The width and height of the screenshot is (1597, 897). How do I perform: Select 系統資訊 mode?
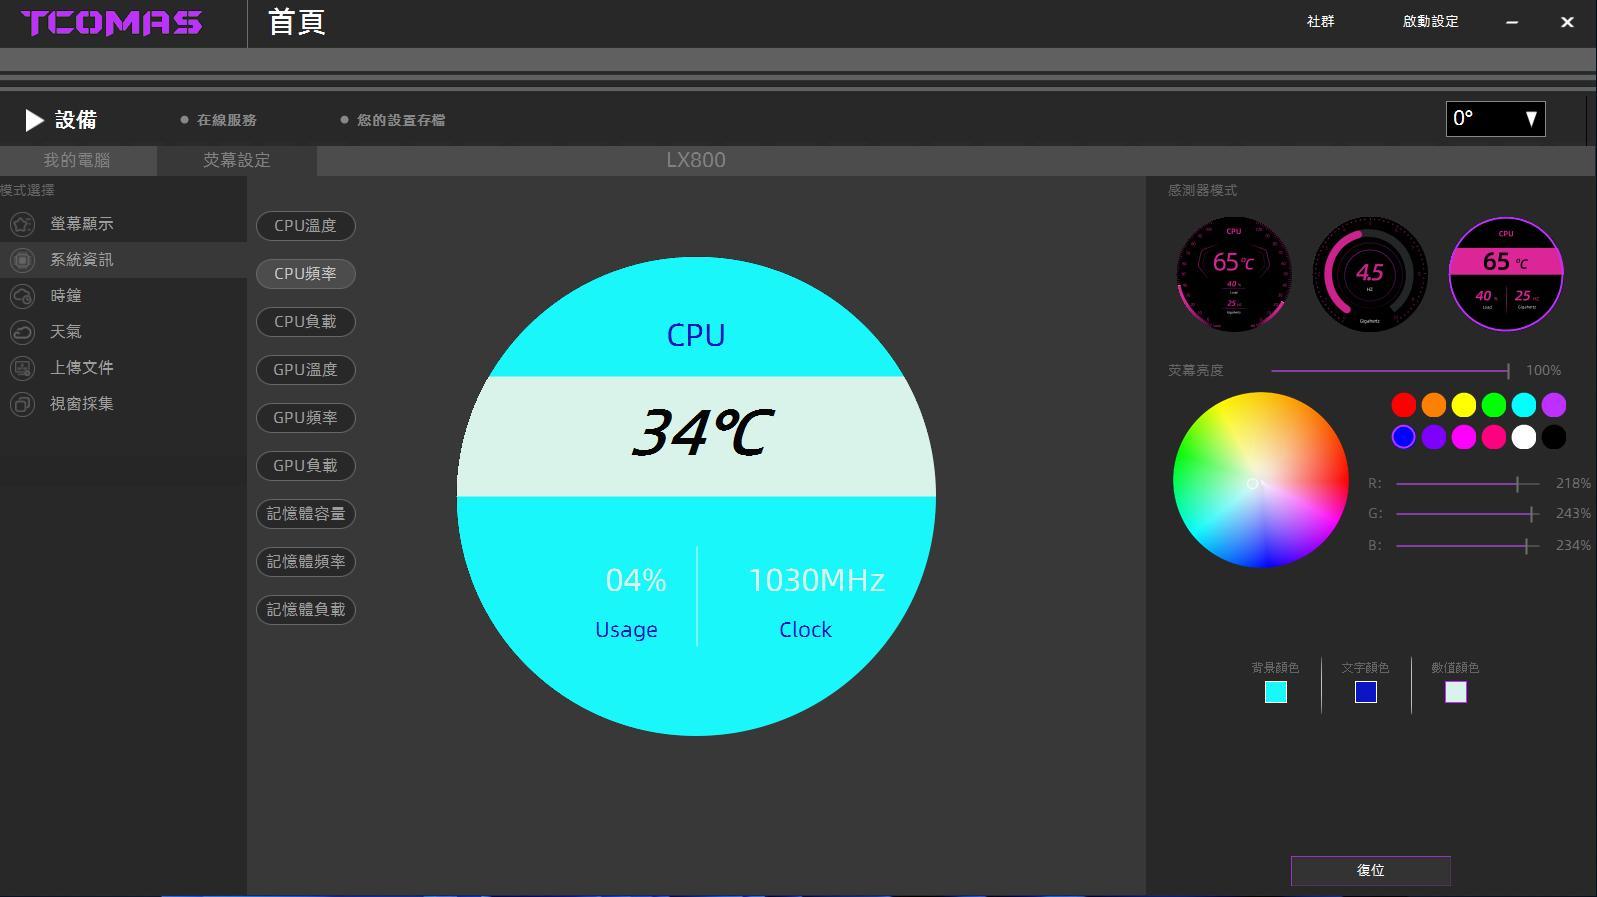tap(123, 260)
